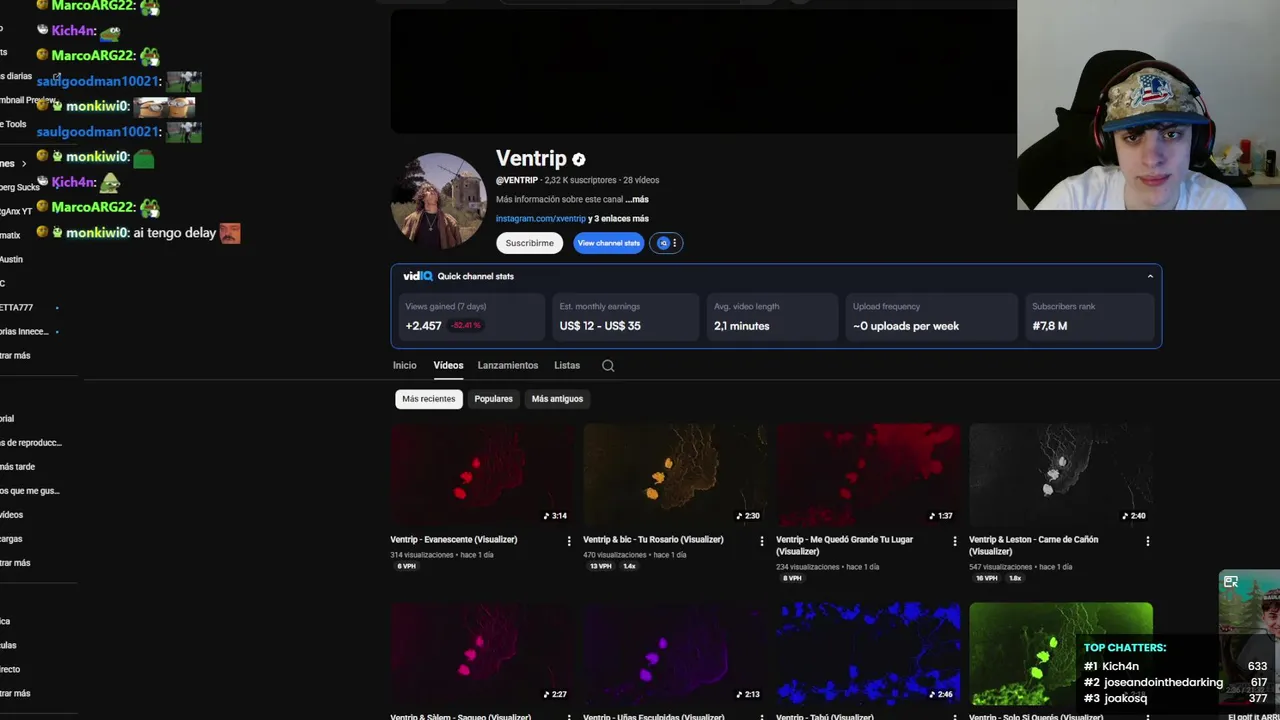The width and height of the screenshot is (1280, 720).
Task: Click the picture-in-picture icon above the Top Chatters overlay
Action: pos(1231,582)
